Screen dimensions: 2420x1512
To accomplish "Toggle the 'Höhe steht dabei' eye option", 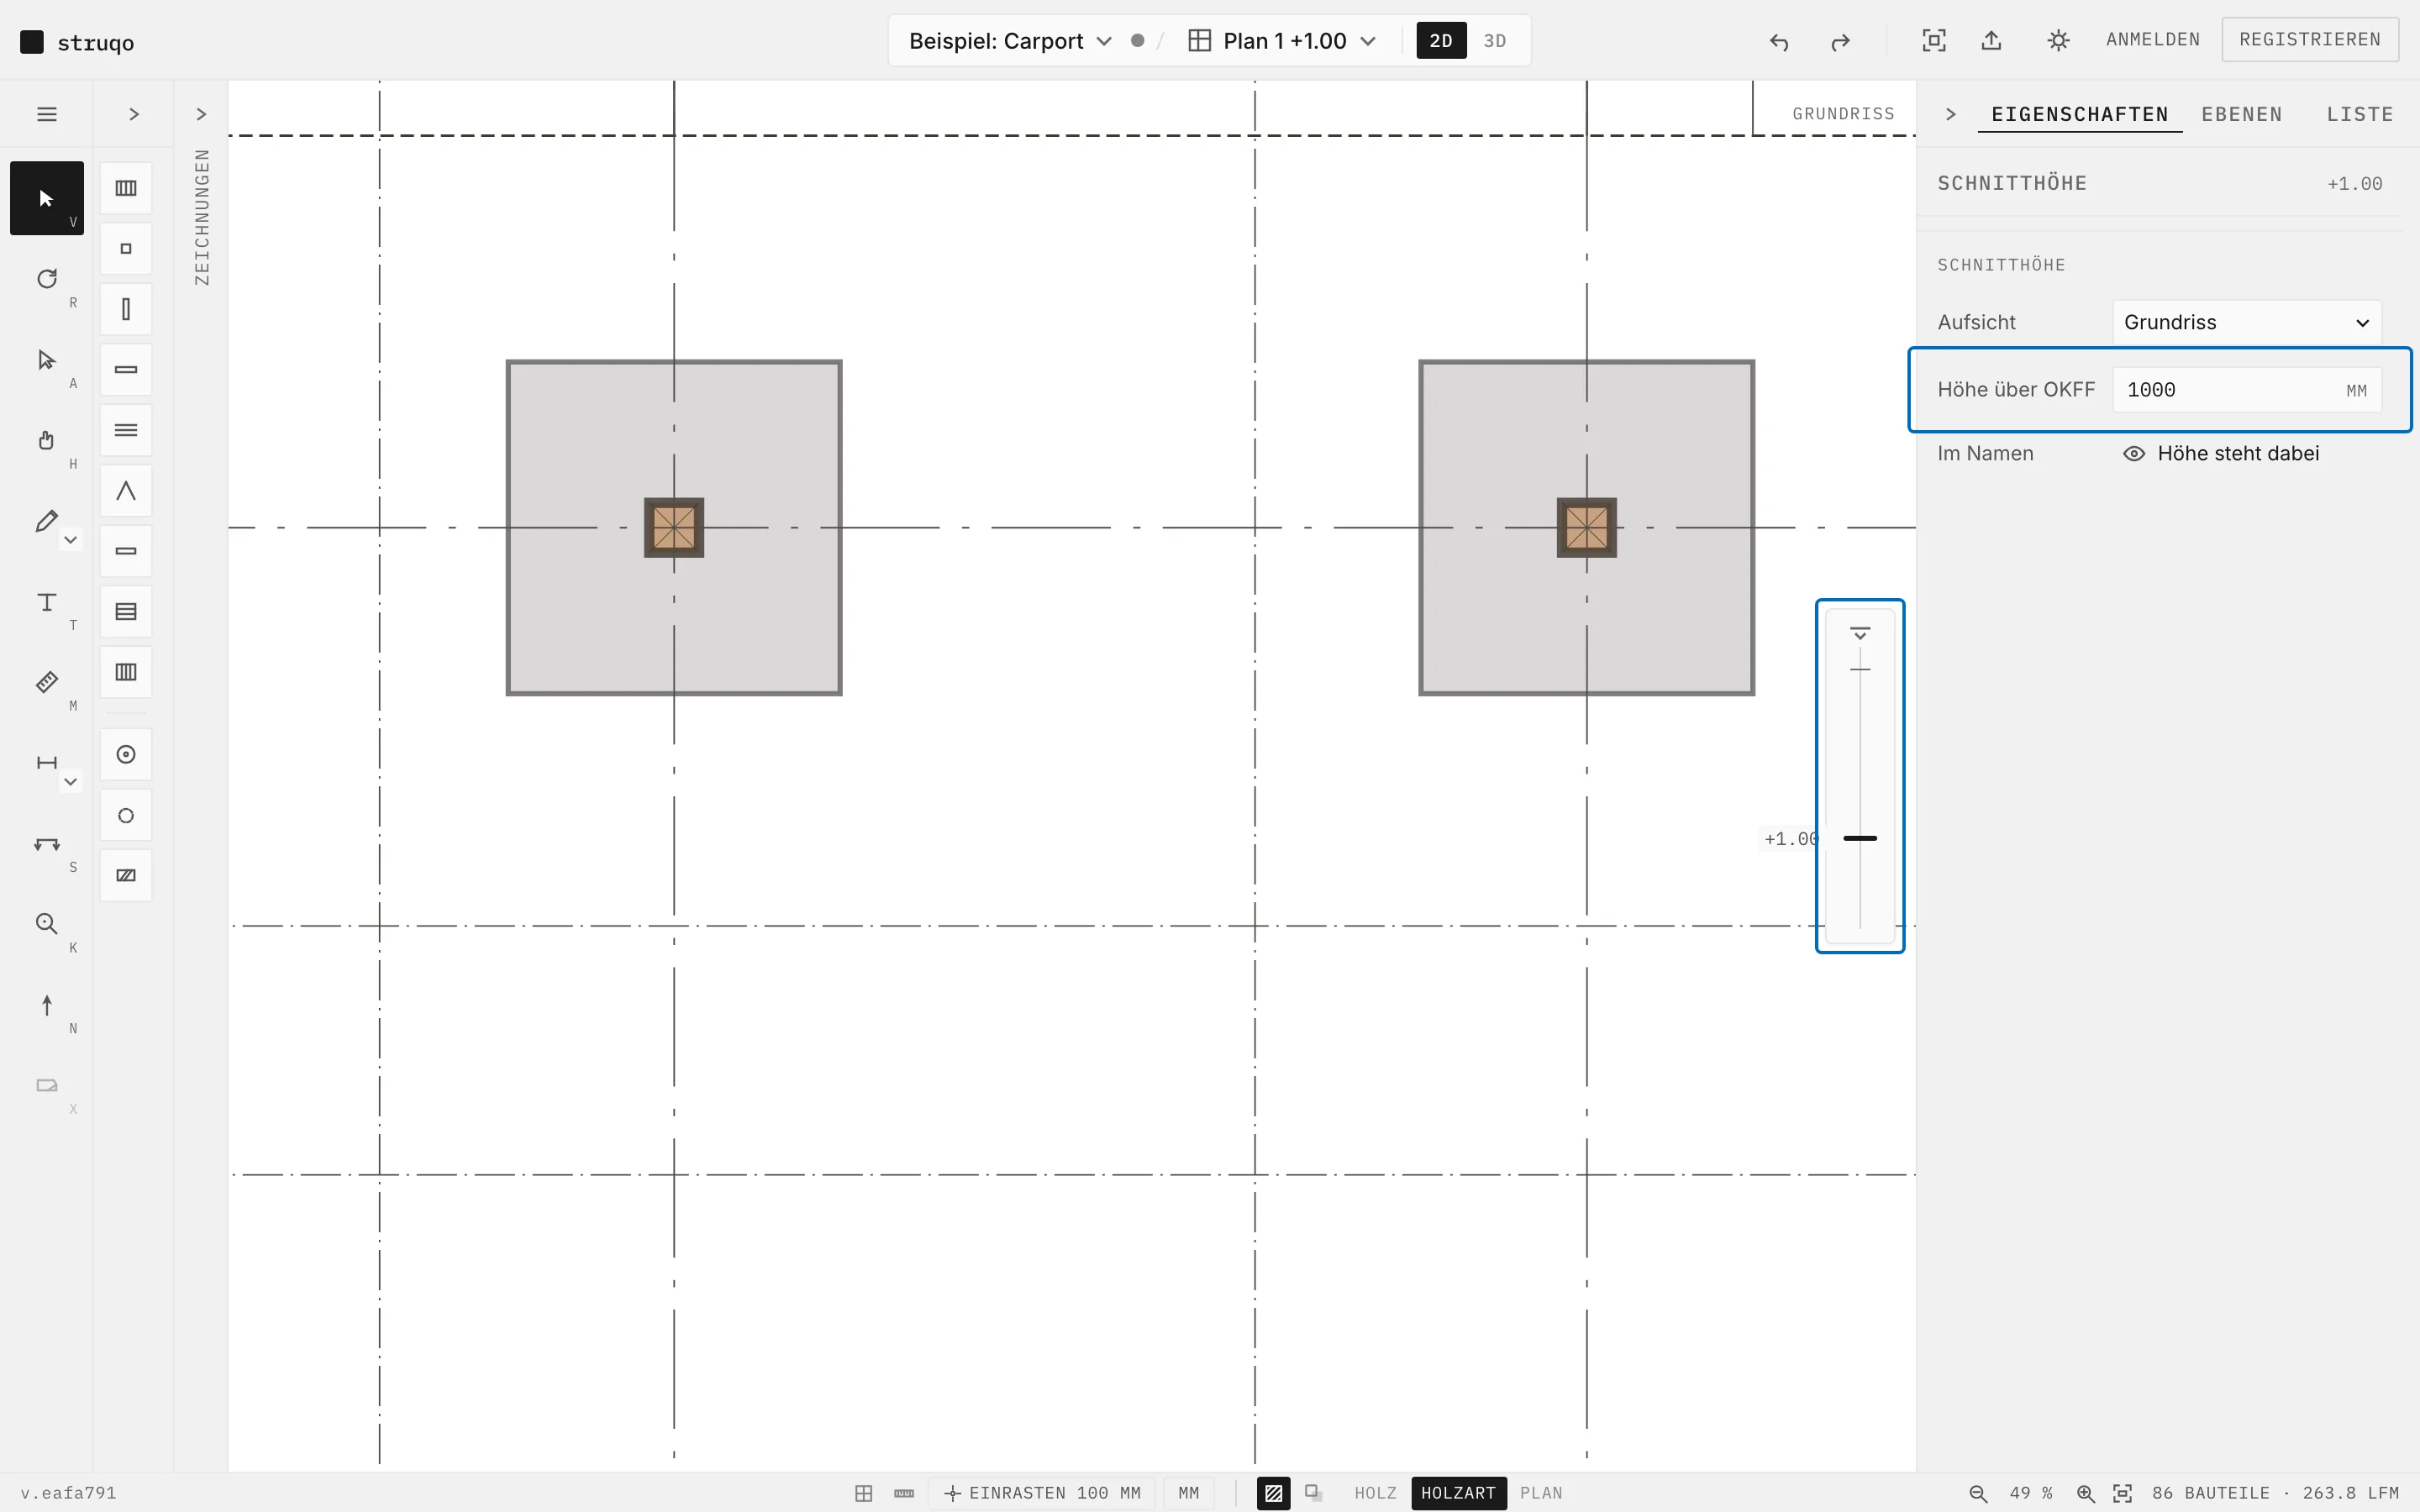I will [2221, 454].
